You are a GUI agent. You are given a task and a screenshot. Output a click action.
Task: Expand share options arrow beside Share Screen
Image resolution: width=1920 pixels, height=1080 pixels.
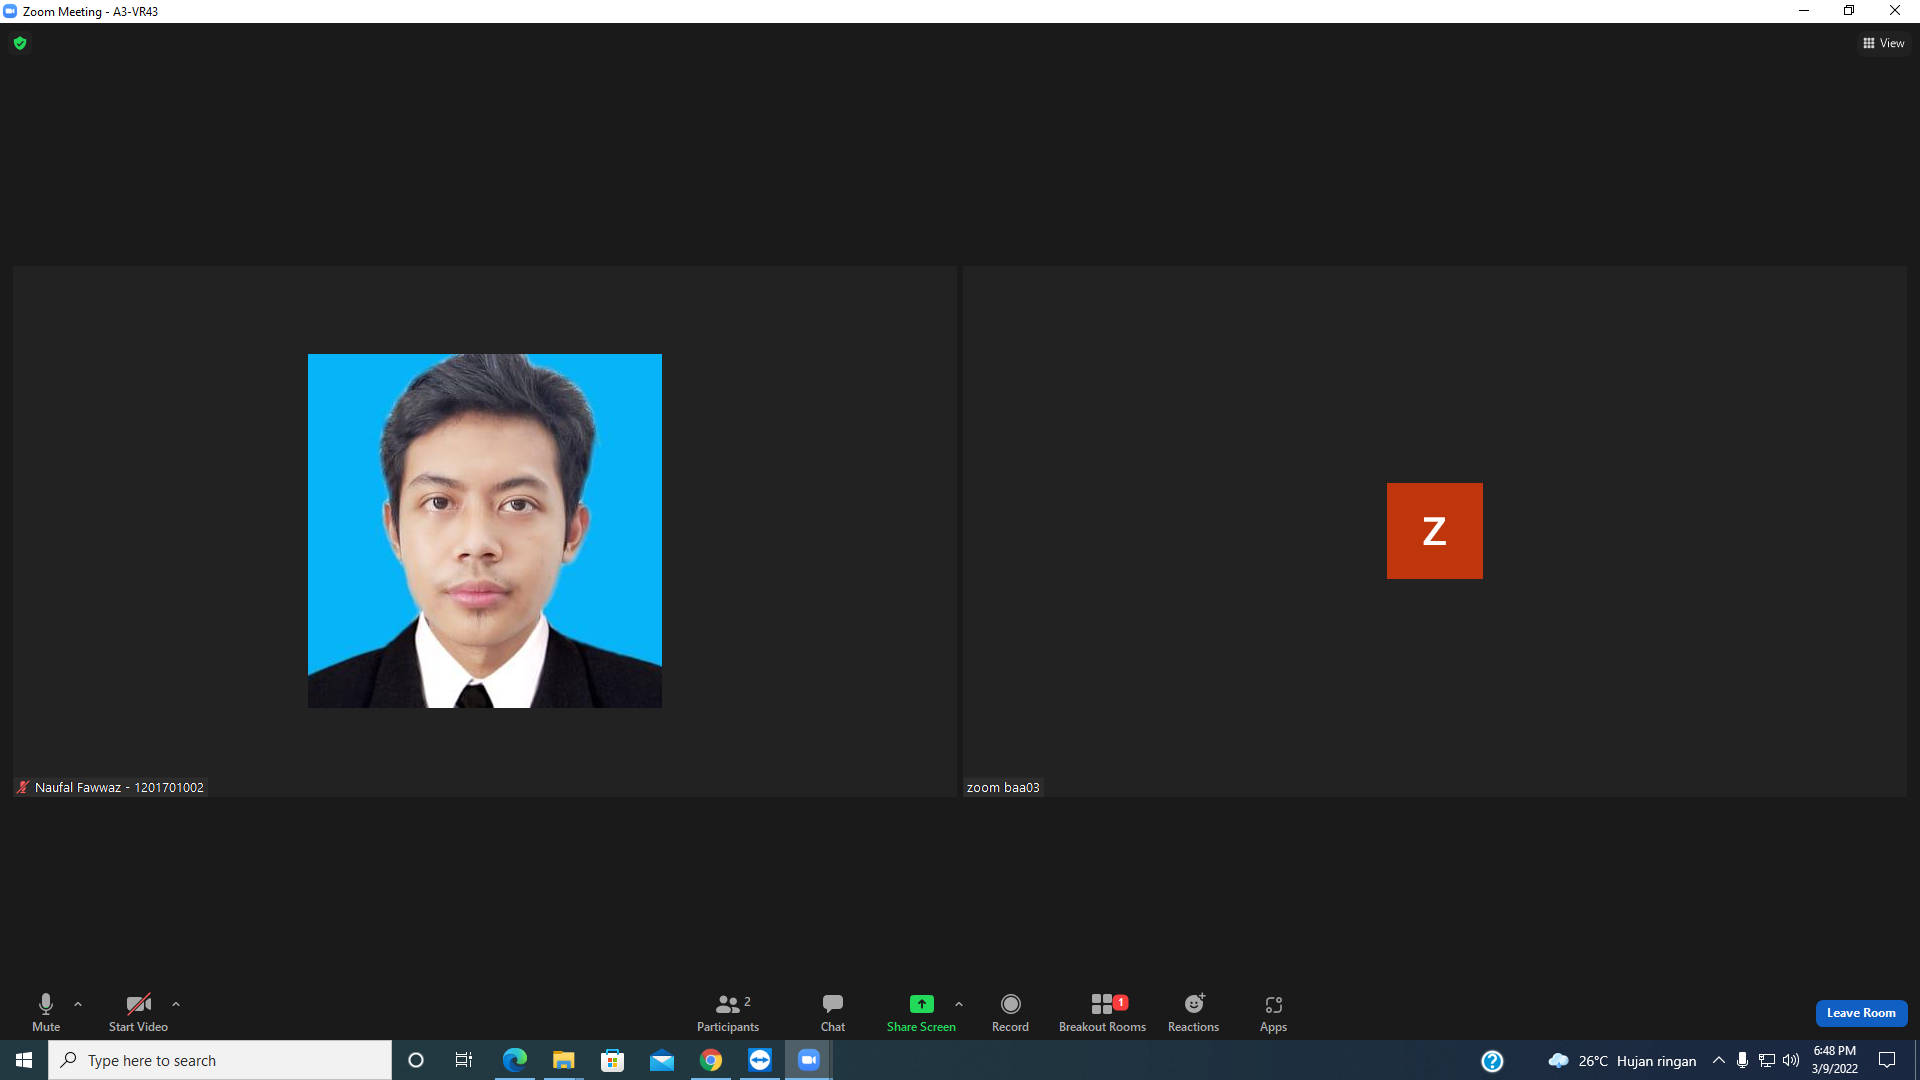[x=959, y=1004]
